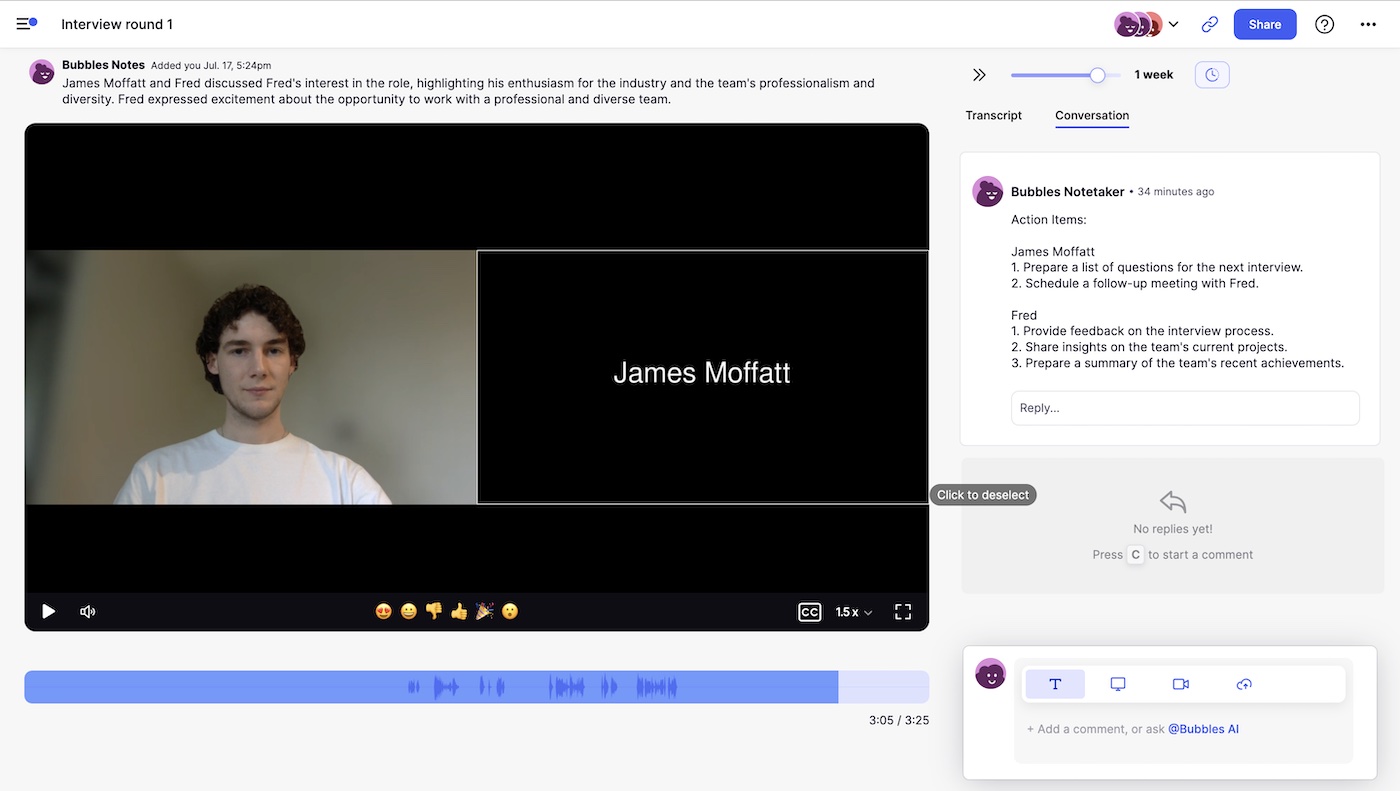Screen dimensions: 1400x791
Task: React with thumbs down emoji
Action: tap(434, 611)
